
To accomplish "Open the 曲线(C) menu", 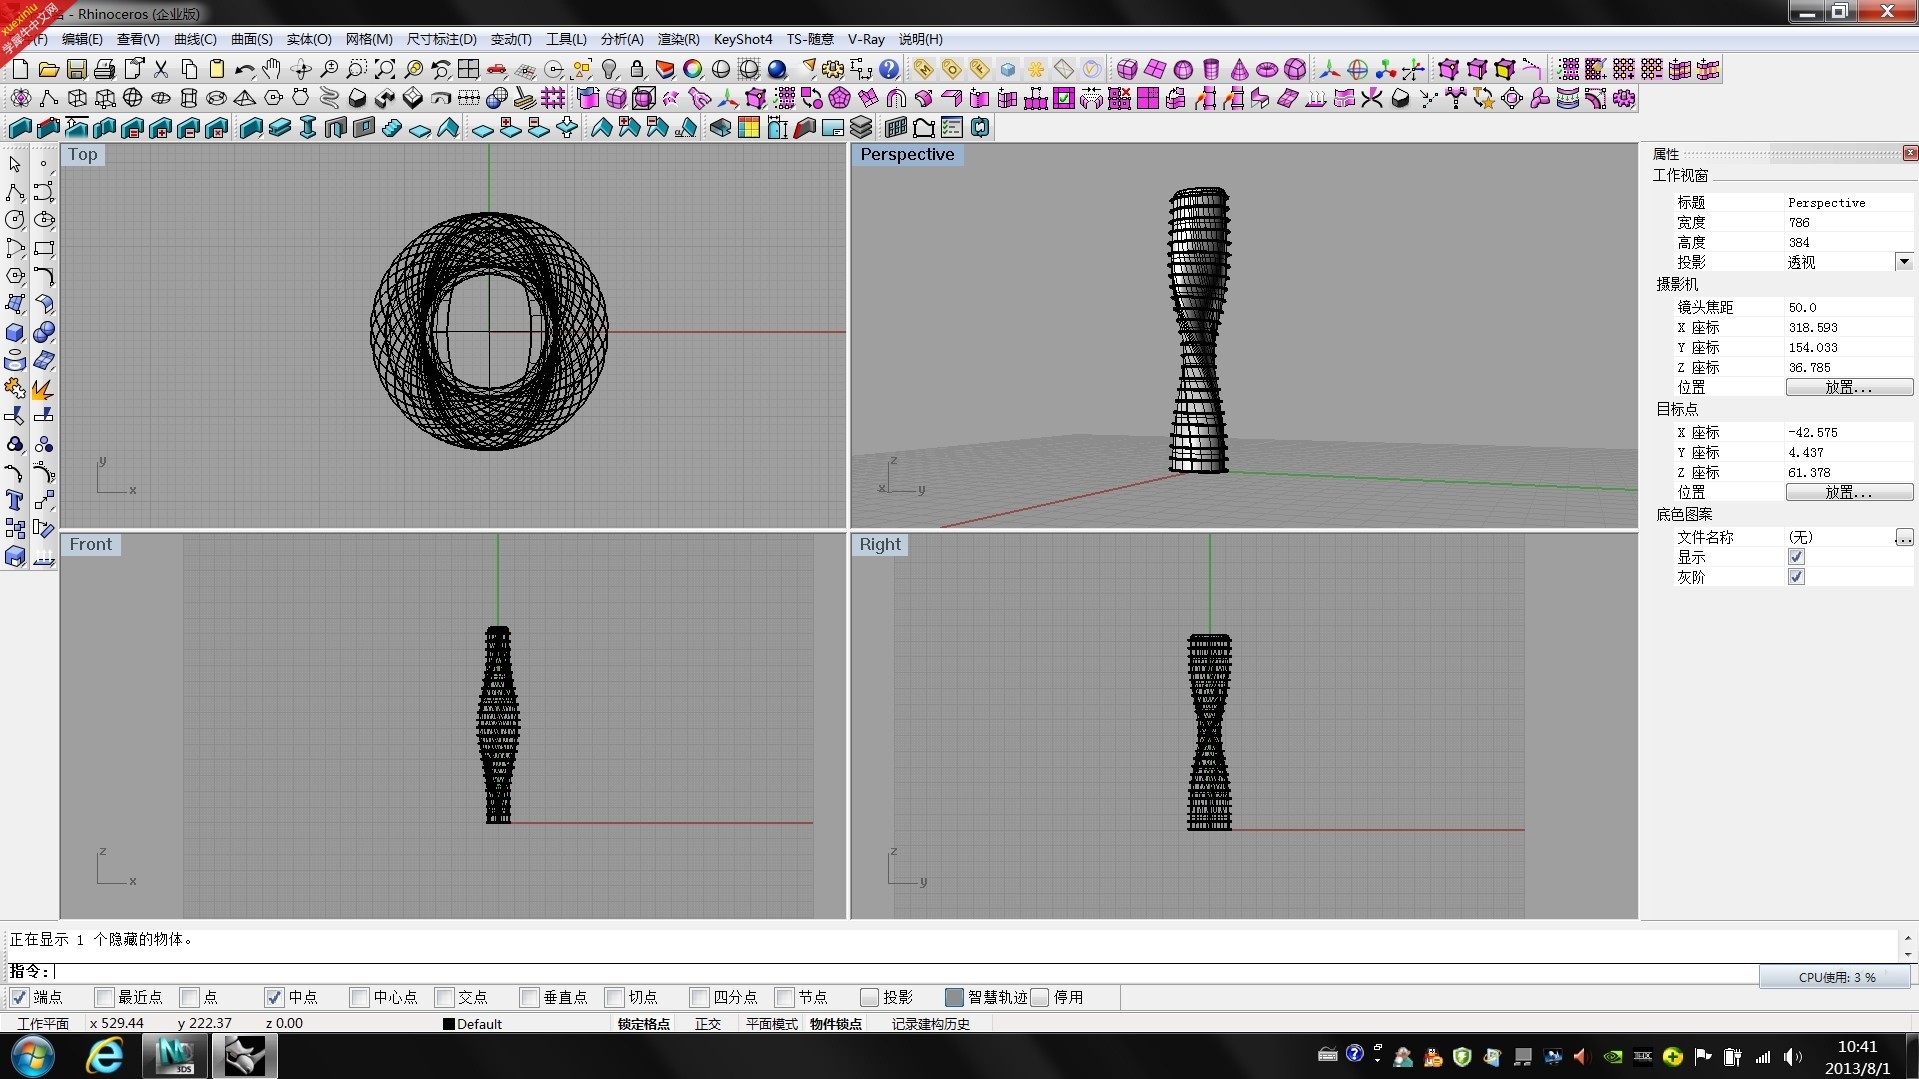I will [x=195, y=39].
